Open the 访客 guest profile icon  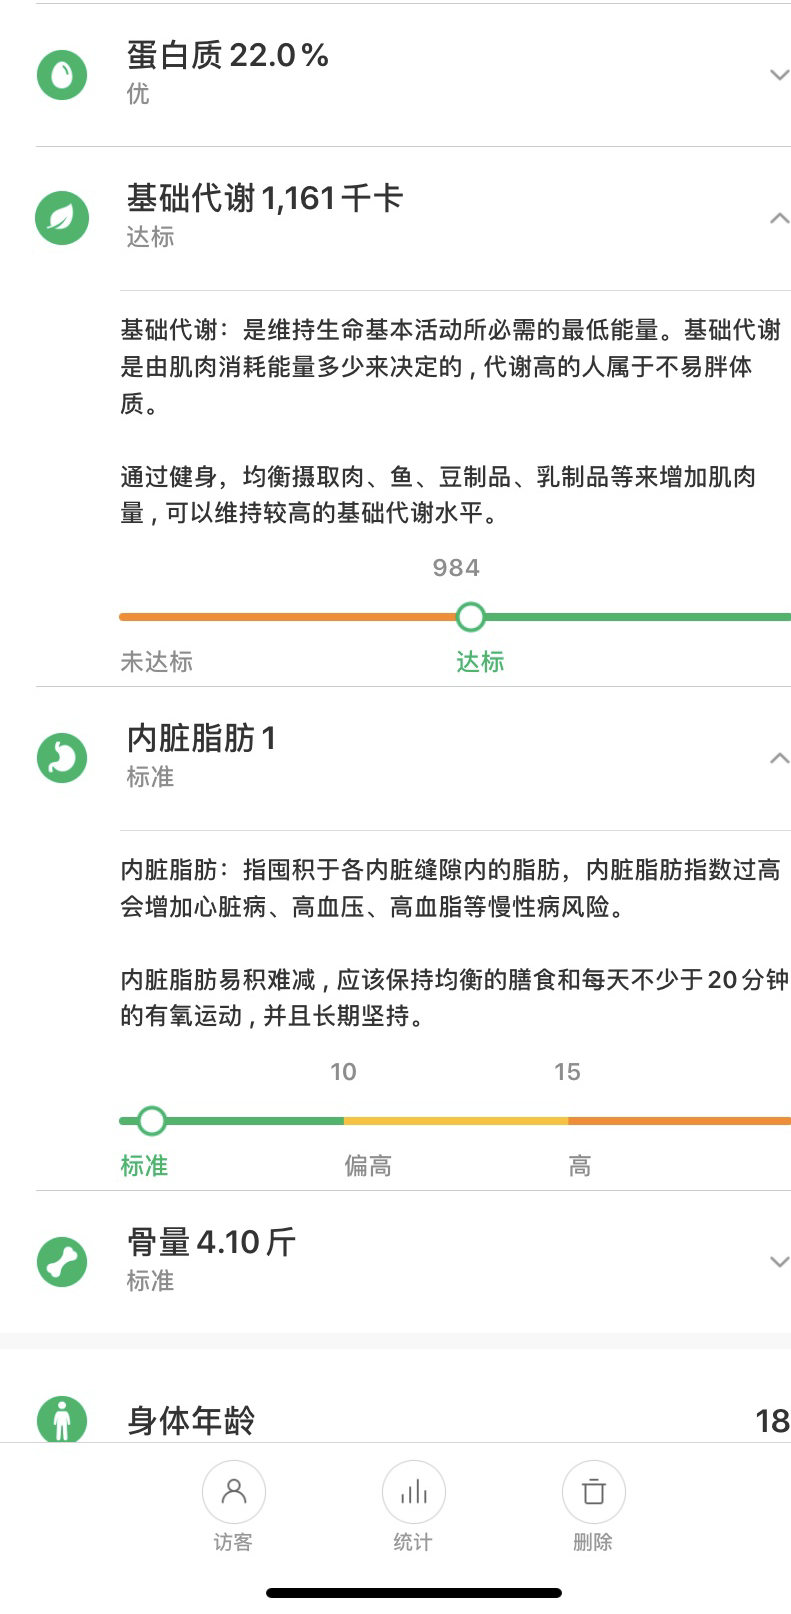[233, 1492]
